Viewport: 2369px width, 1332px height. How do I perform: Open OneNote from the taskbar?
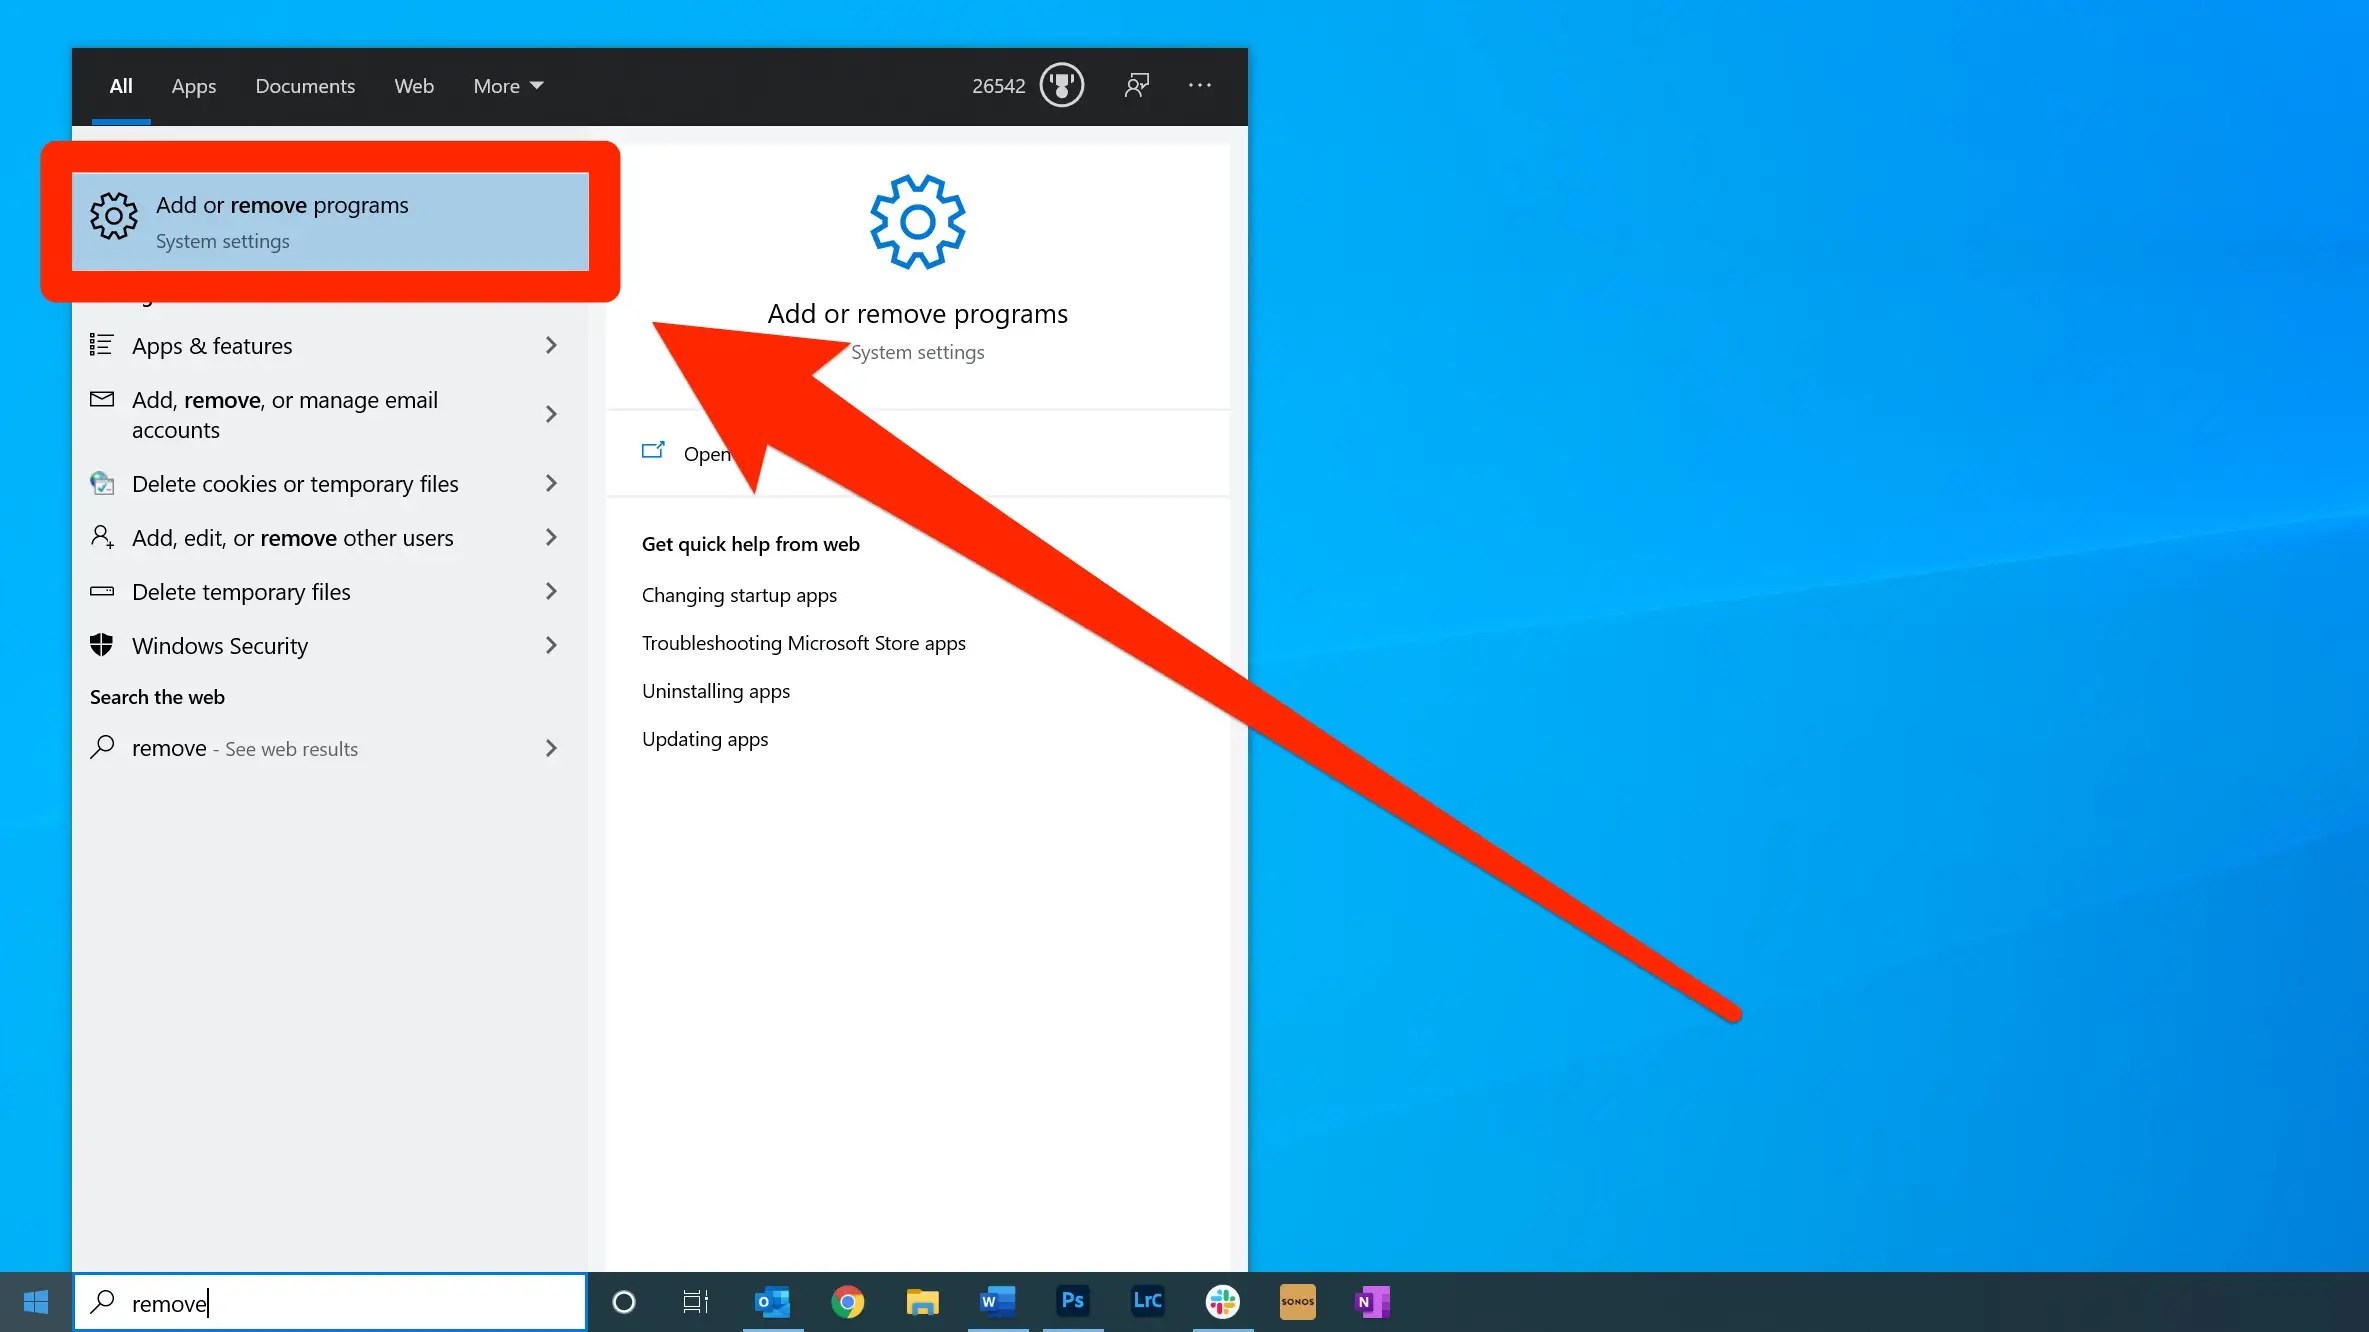tap(1372, 1301)
